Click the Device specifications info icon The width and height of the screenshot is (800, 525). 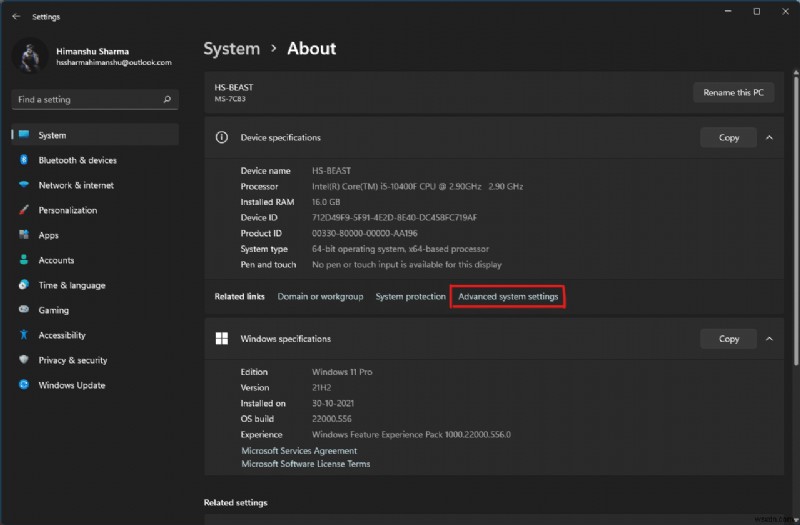pos(221,137)
